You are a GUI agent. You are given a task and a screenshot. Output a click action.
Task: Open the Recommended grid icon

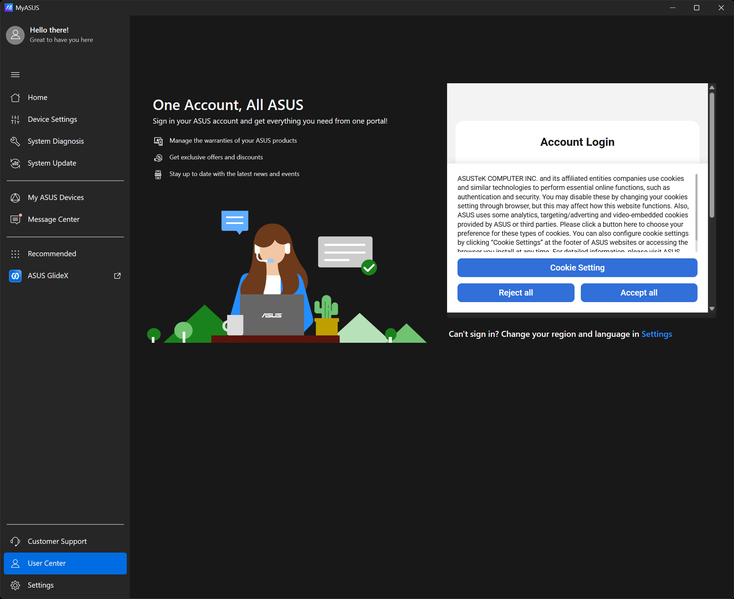pyautogui.click(x=15, y=254)
